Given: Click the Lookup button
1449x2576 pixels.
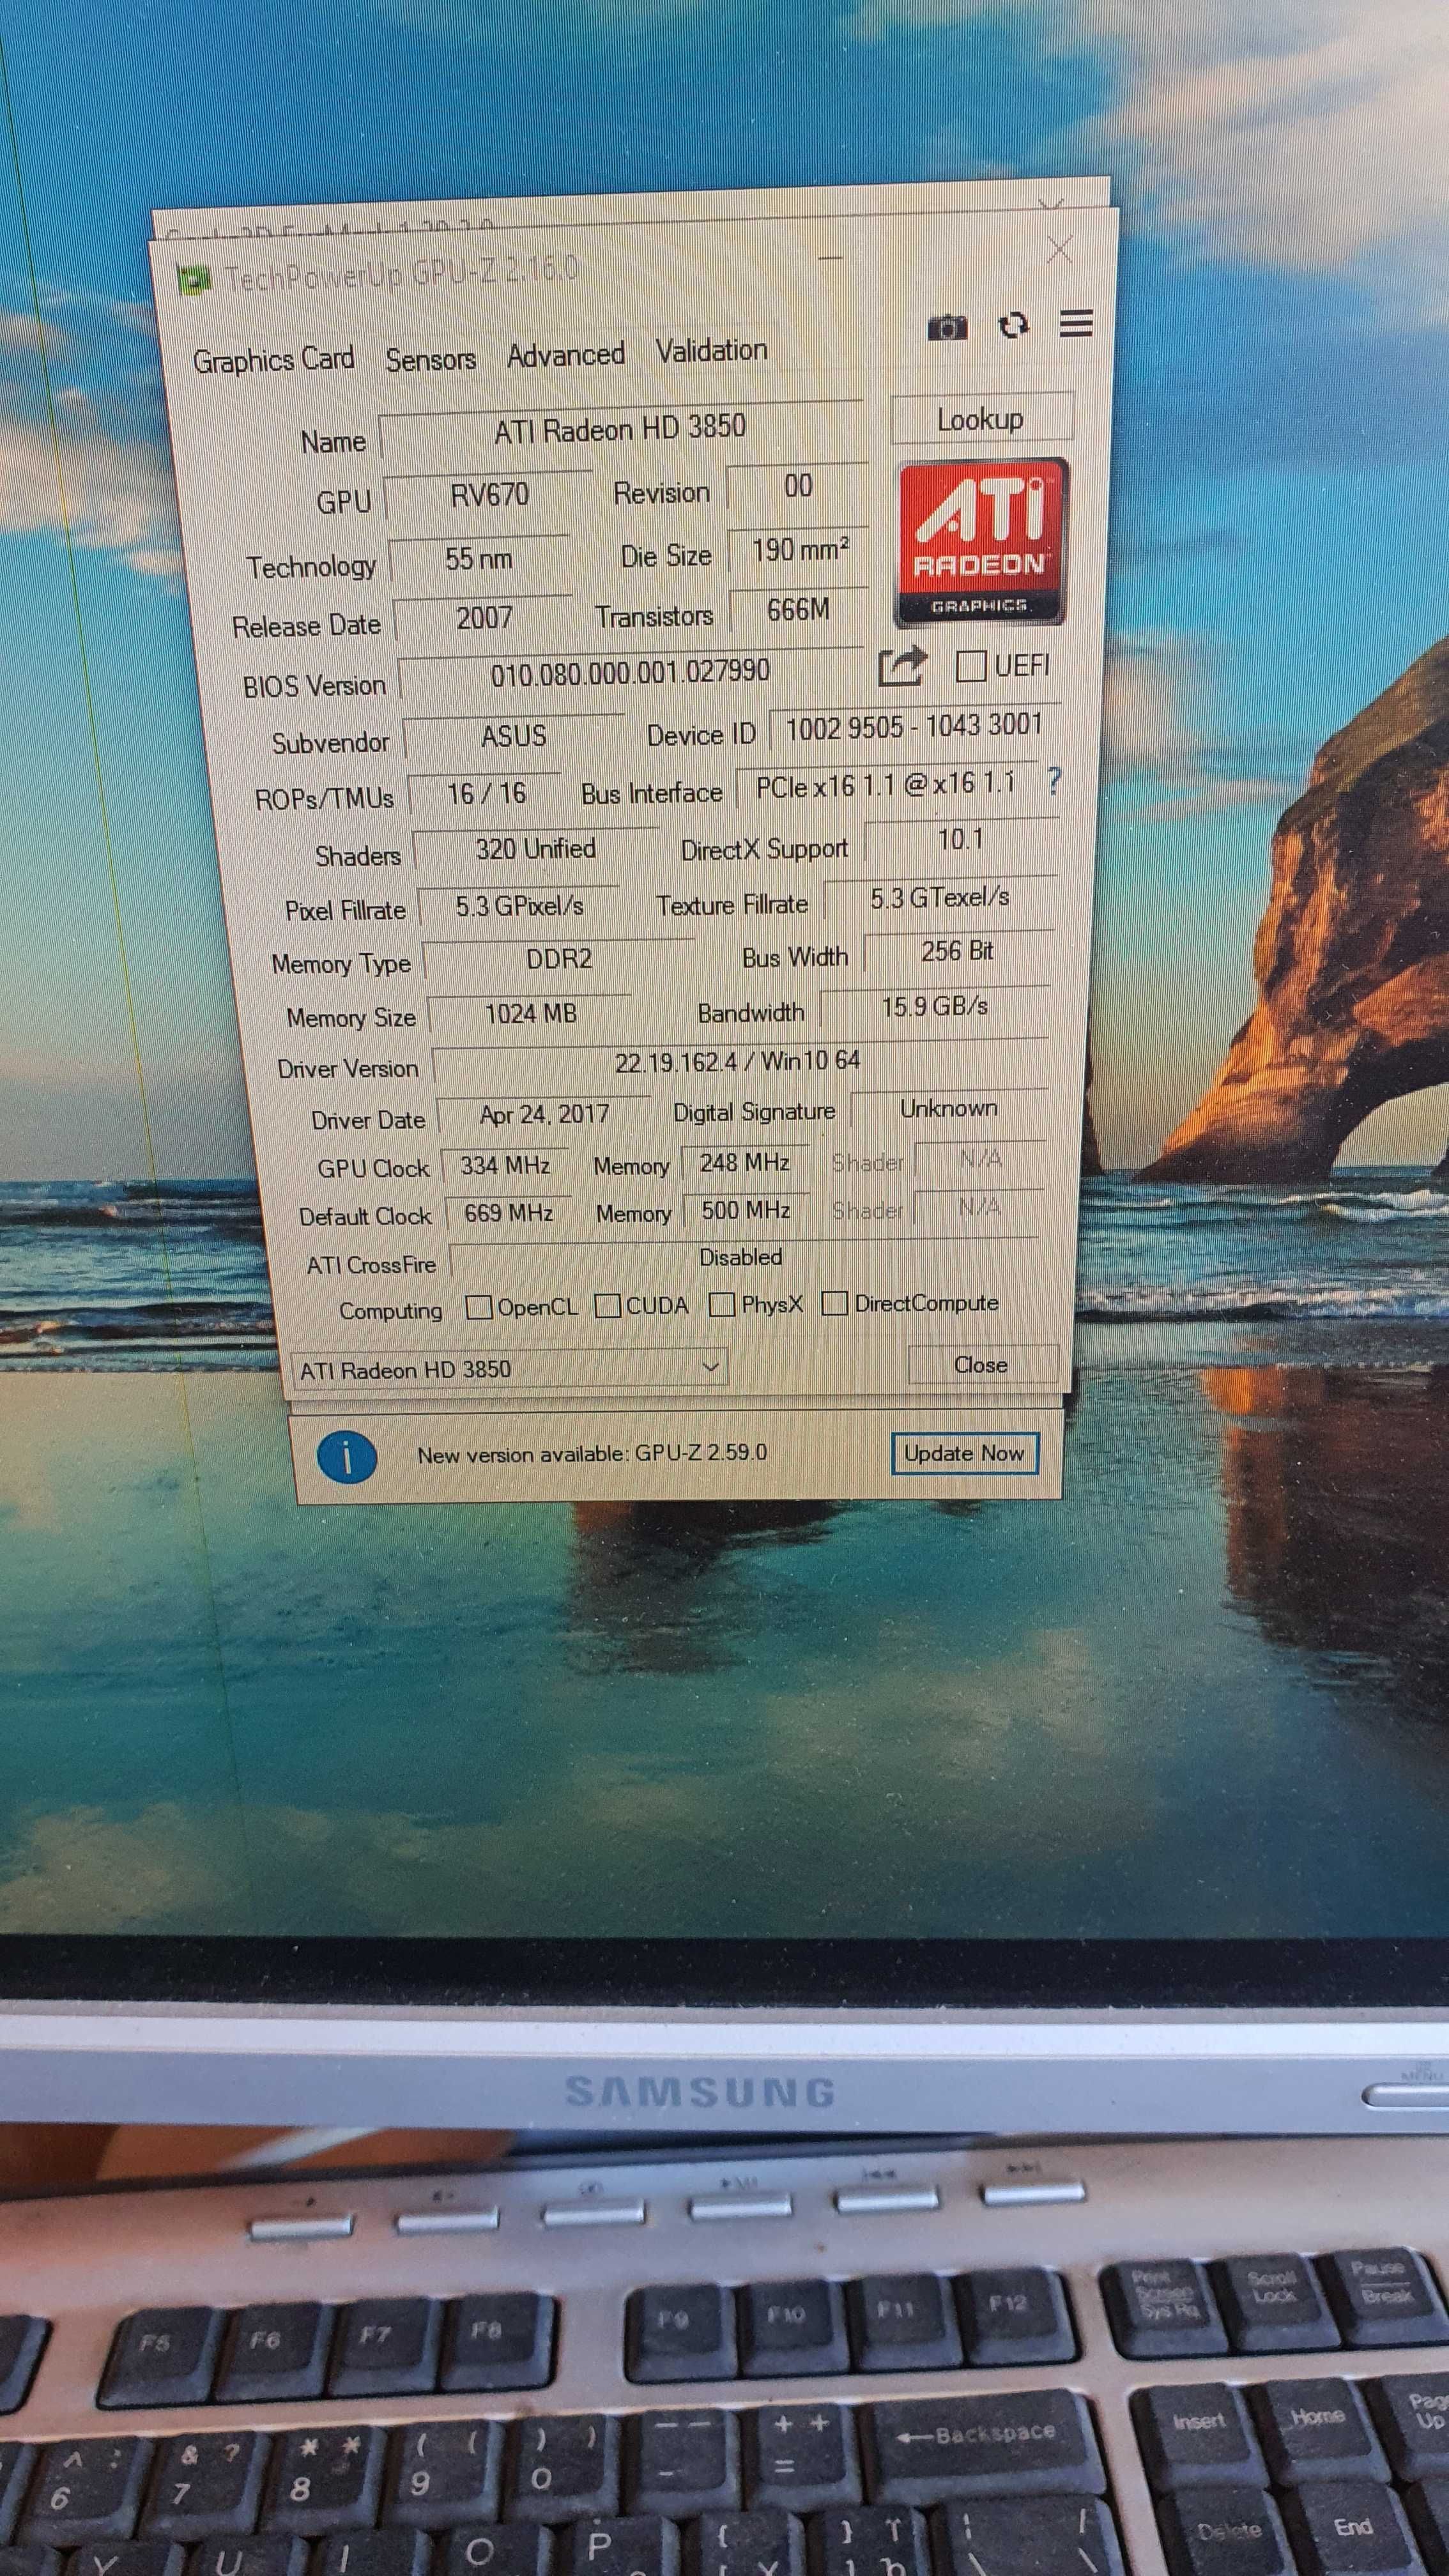Looking at the screenshot, I should tap(981, 418).
